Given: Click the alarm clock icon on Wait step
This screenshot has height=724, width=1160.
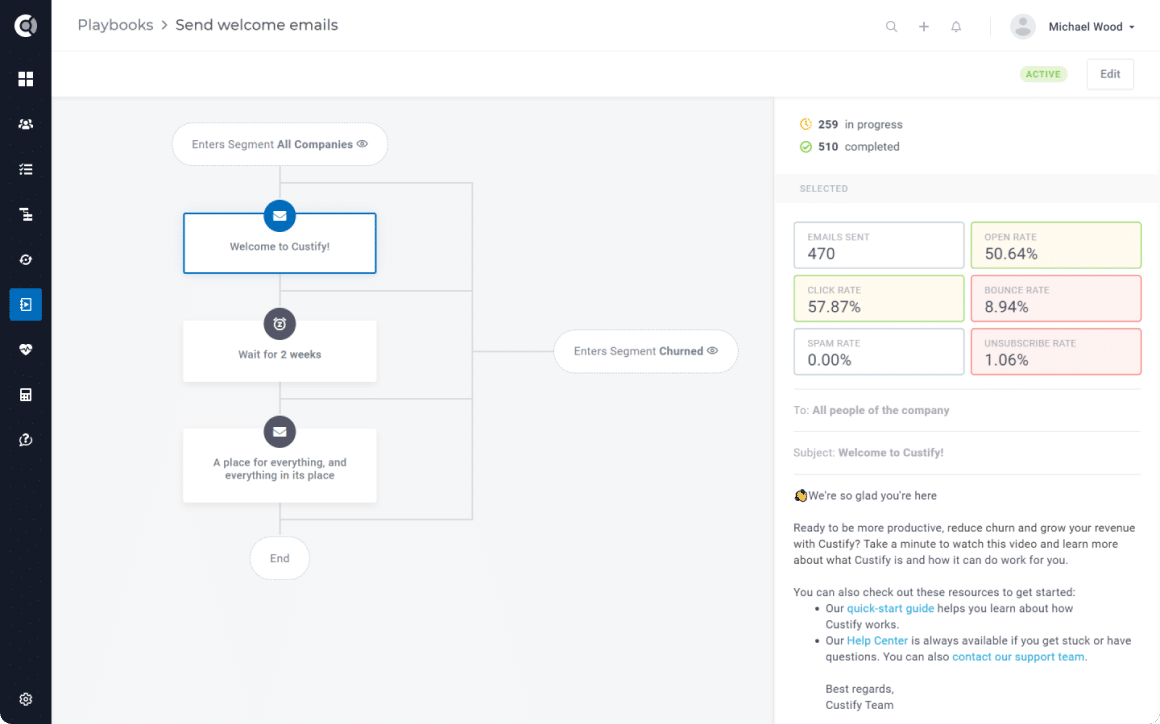Looking at the screenshot, I should [x=280, y=324].
